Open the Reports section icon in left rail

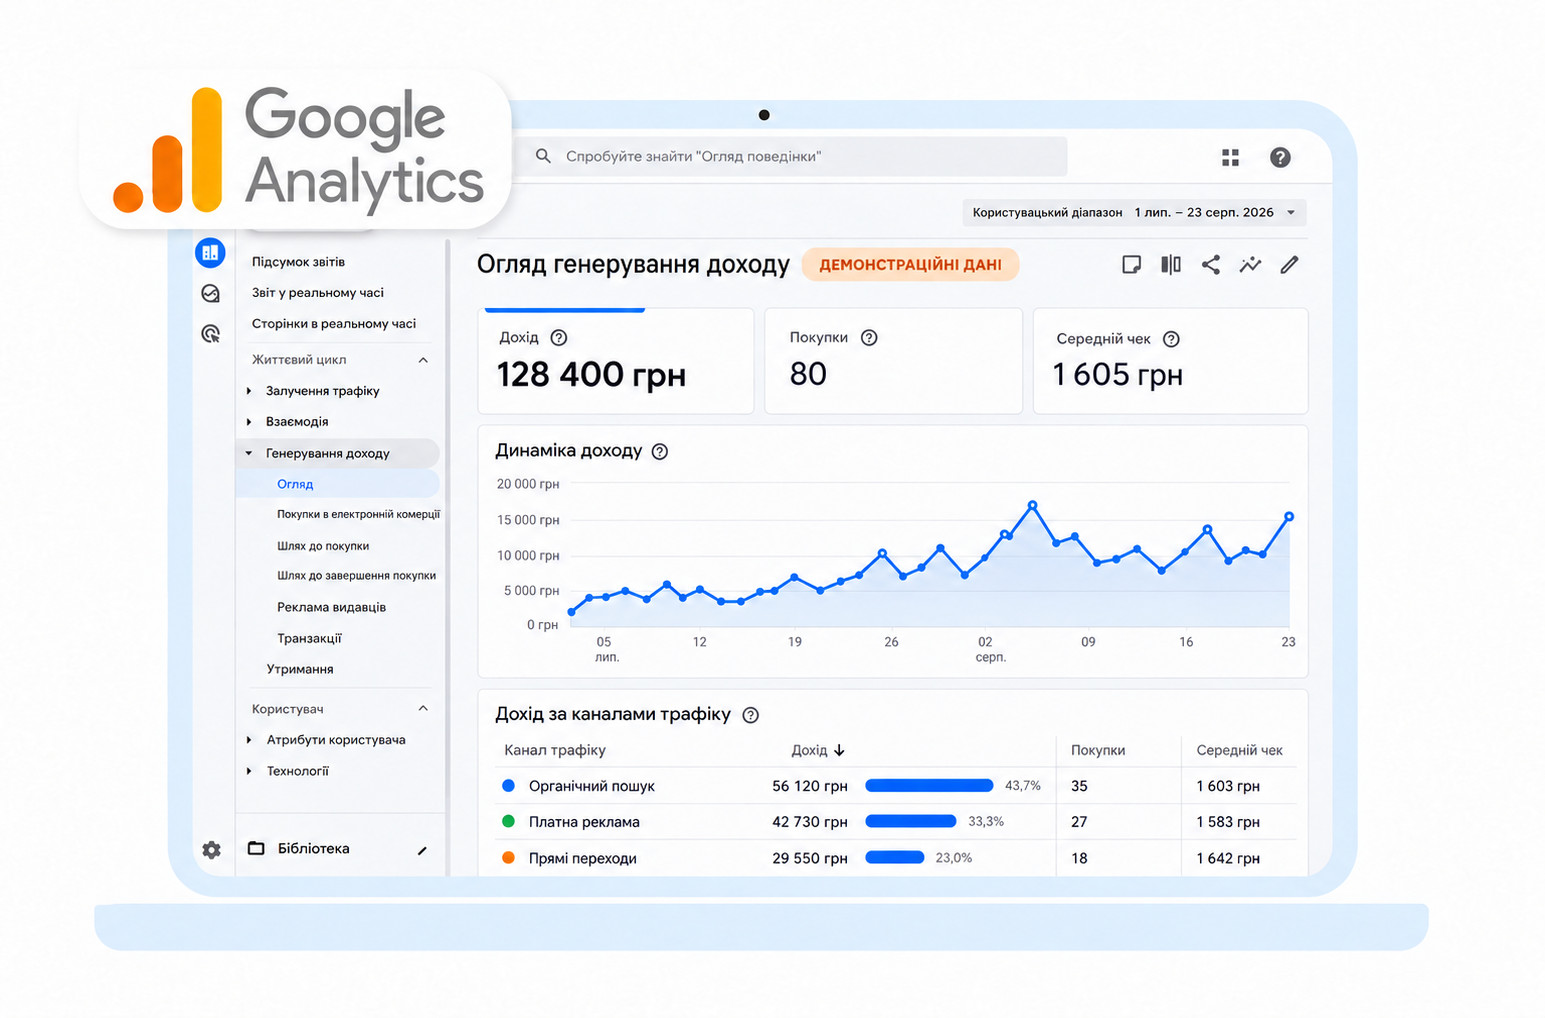click(x=210, y=252)
